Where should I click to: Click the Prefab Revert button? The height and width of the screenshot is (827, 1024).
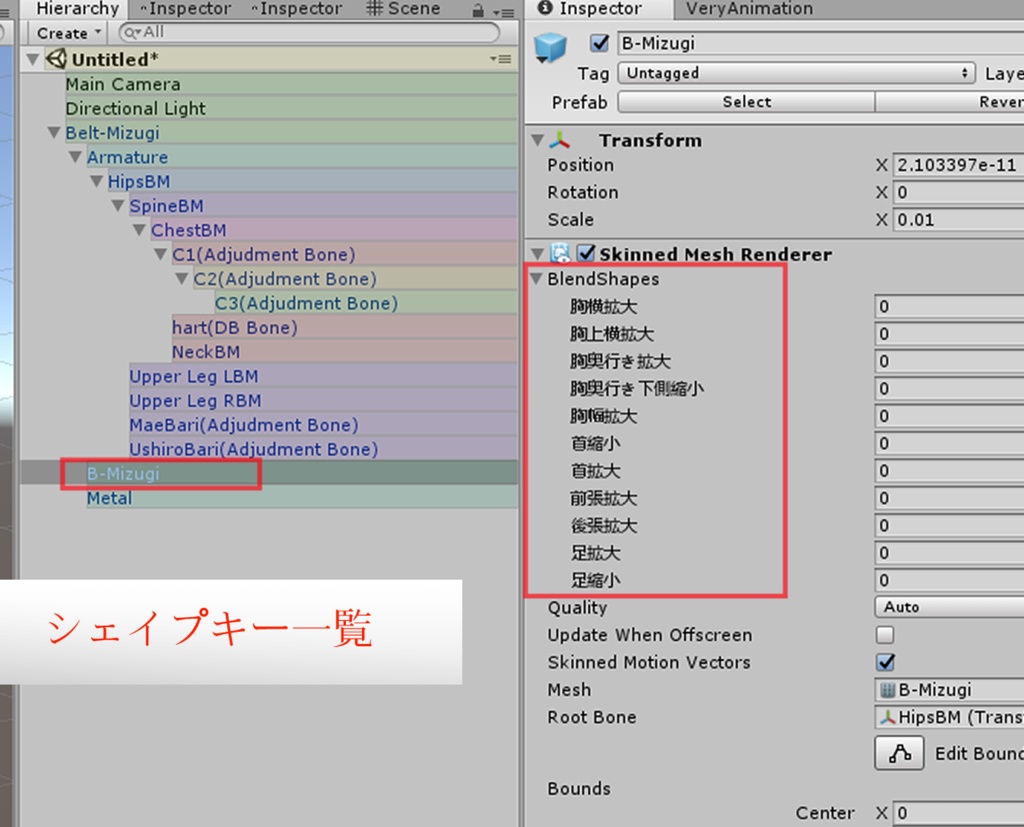pos(950,102)
